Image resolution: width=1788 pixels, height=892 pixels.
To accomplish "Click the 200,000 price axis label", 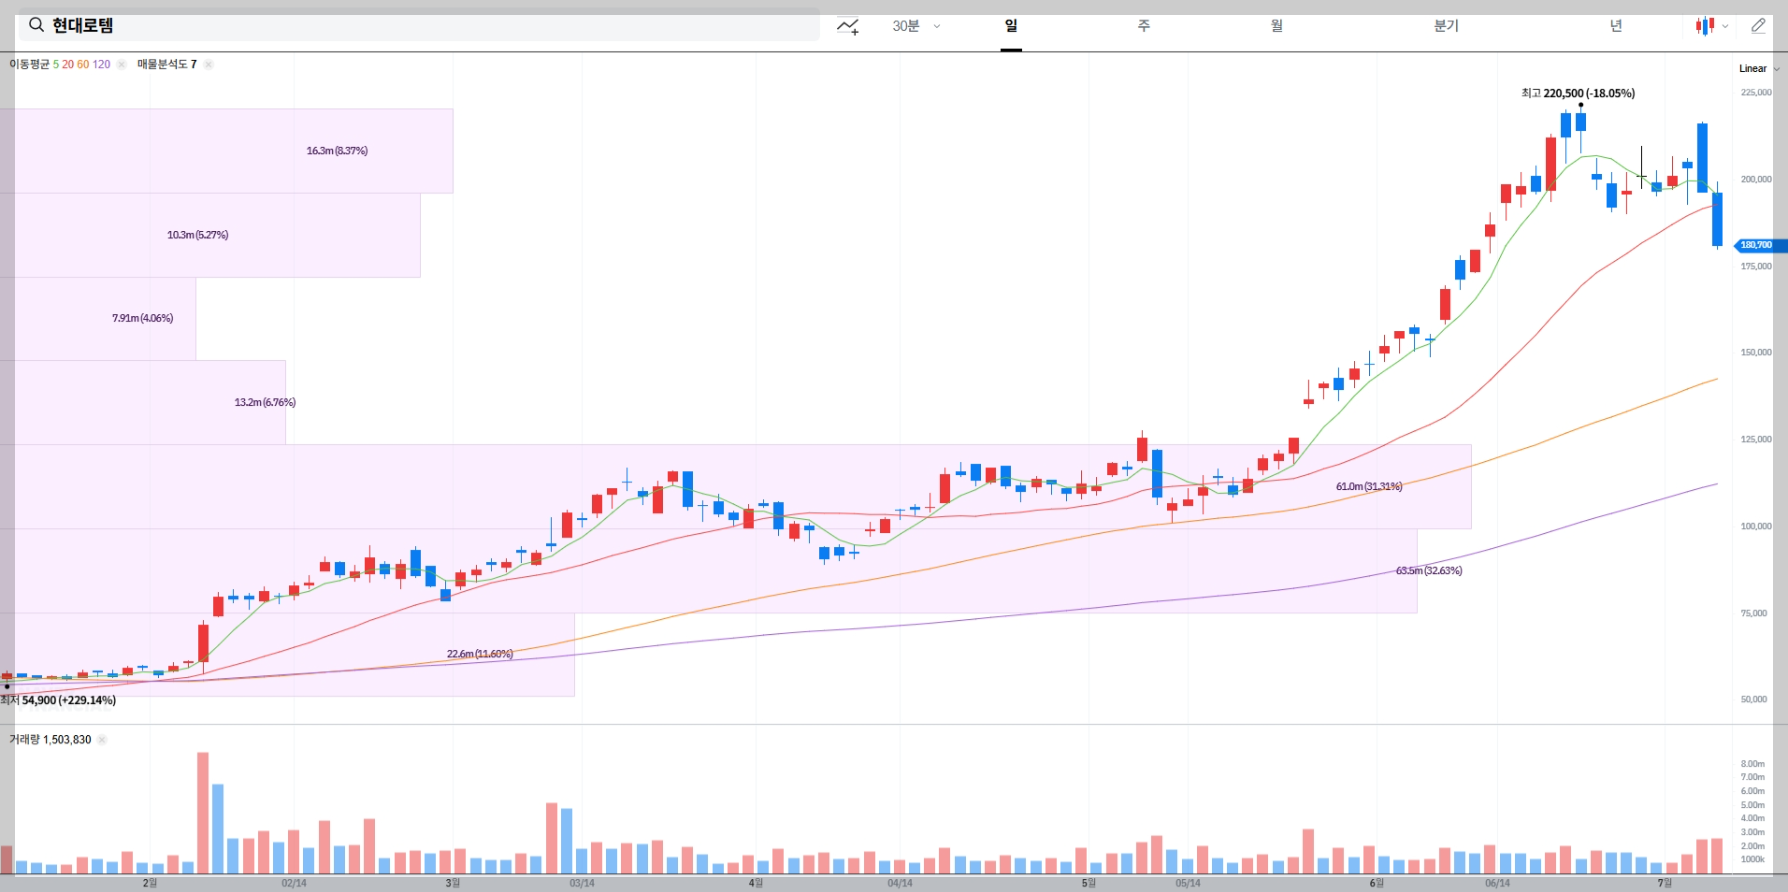I will (1756, 179).
